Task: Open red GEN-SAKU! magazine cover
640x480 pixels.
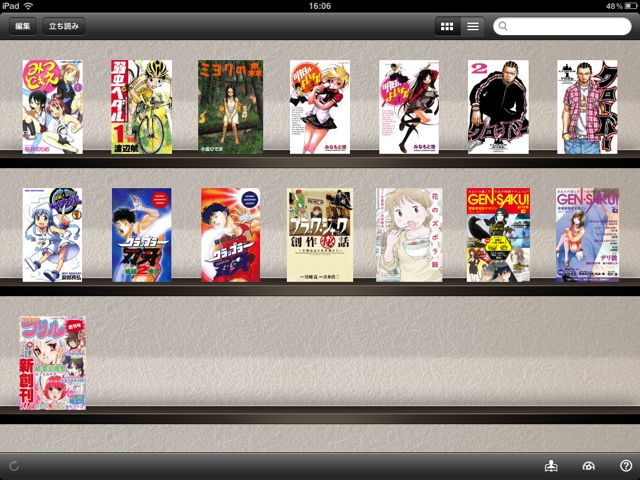Action: pyautogui.click(x=498, y=235)
